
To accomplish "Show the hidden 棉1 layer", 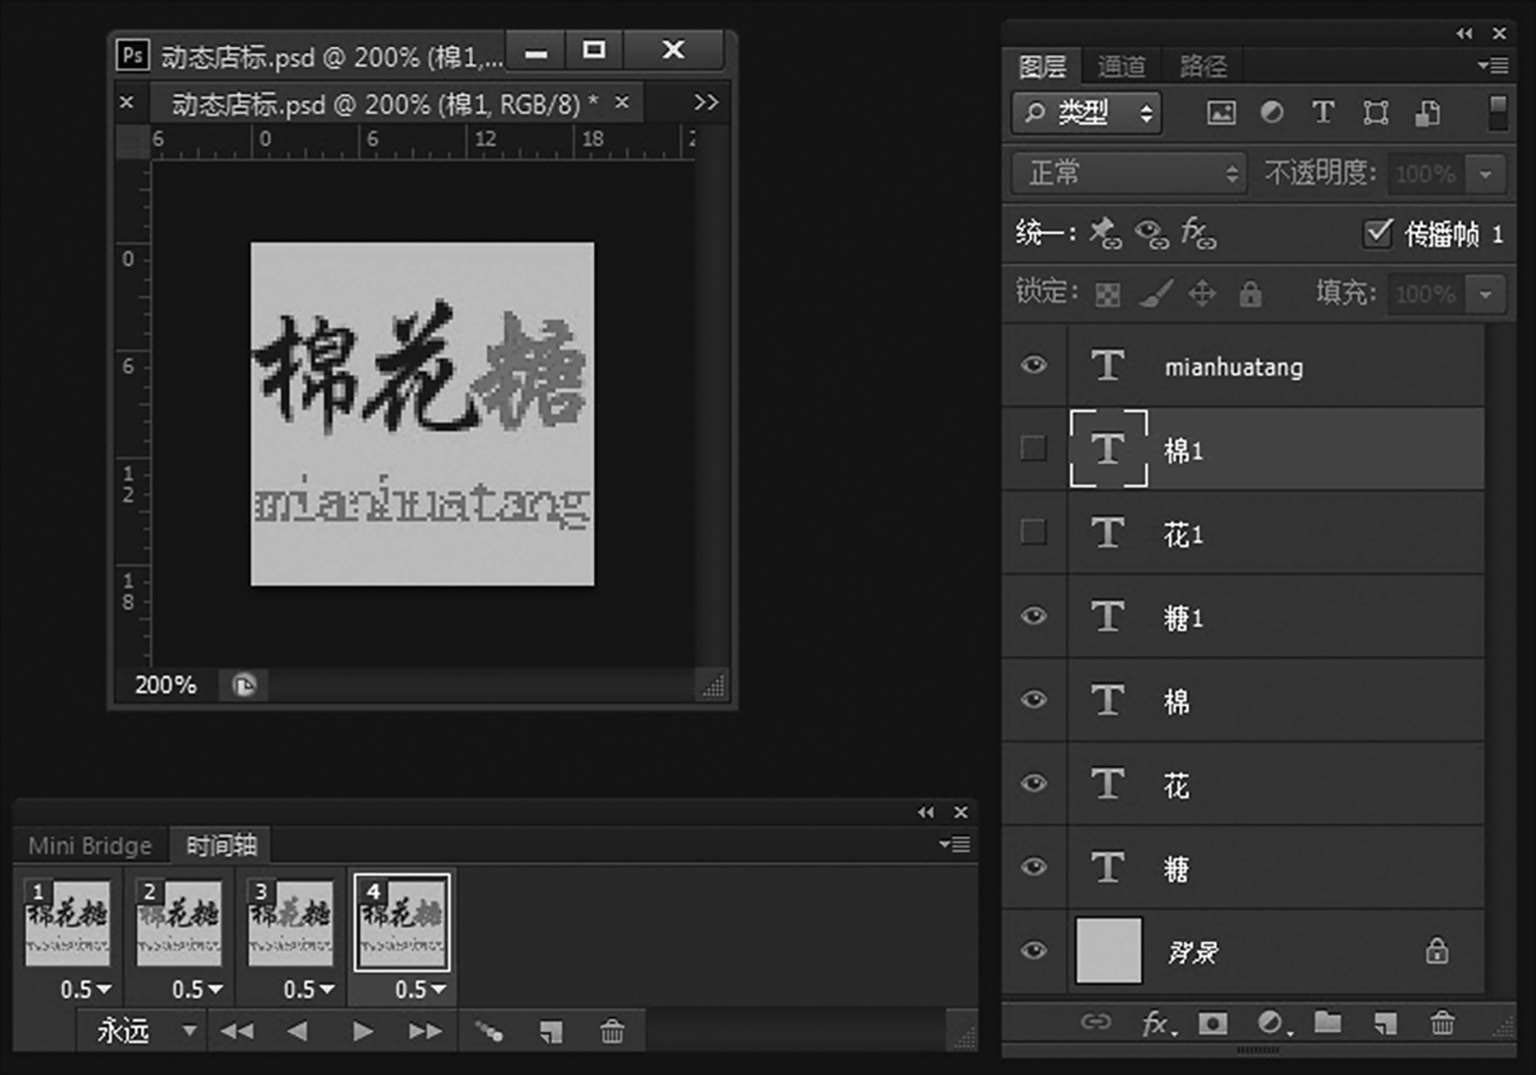I will [x=1033, y=449].
